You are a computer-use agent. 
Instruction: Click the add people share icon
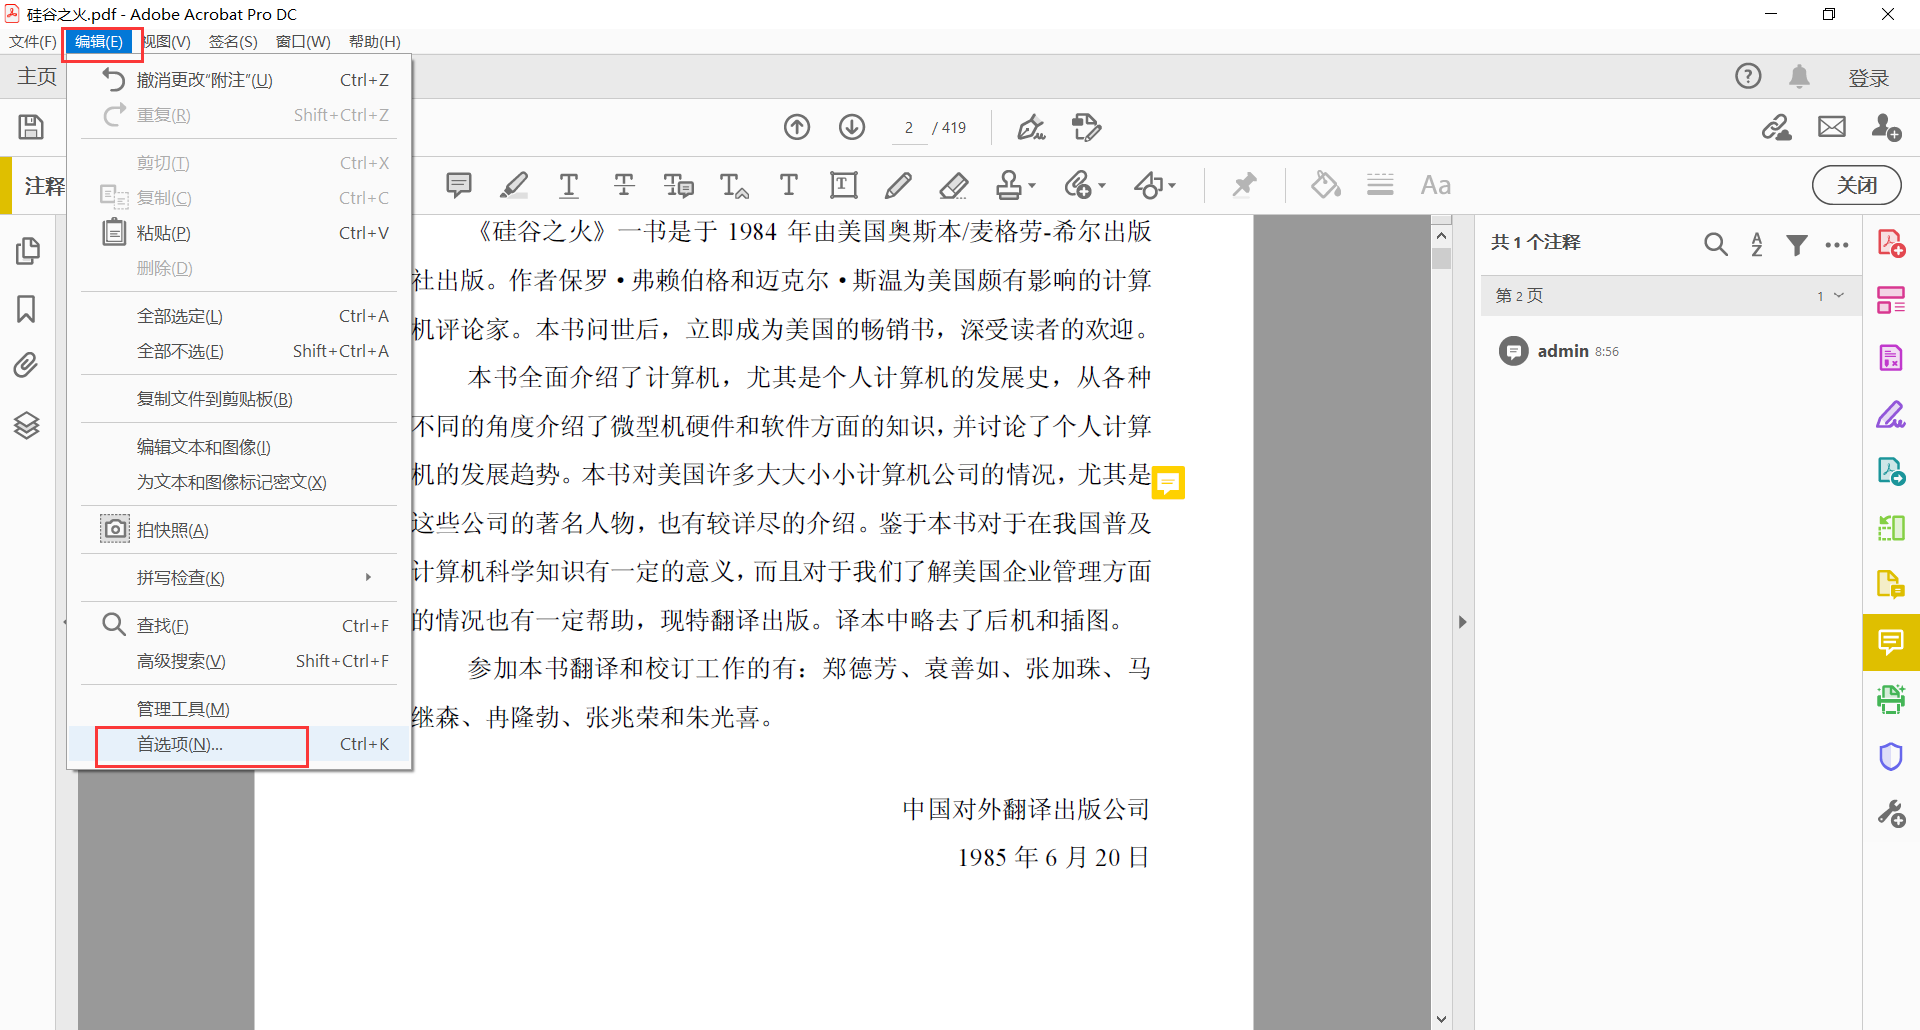1887,127
